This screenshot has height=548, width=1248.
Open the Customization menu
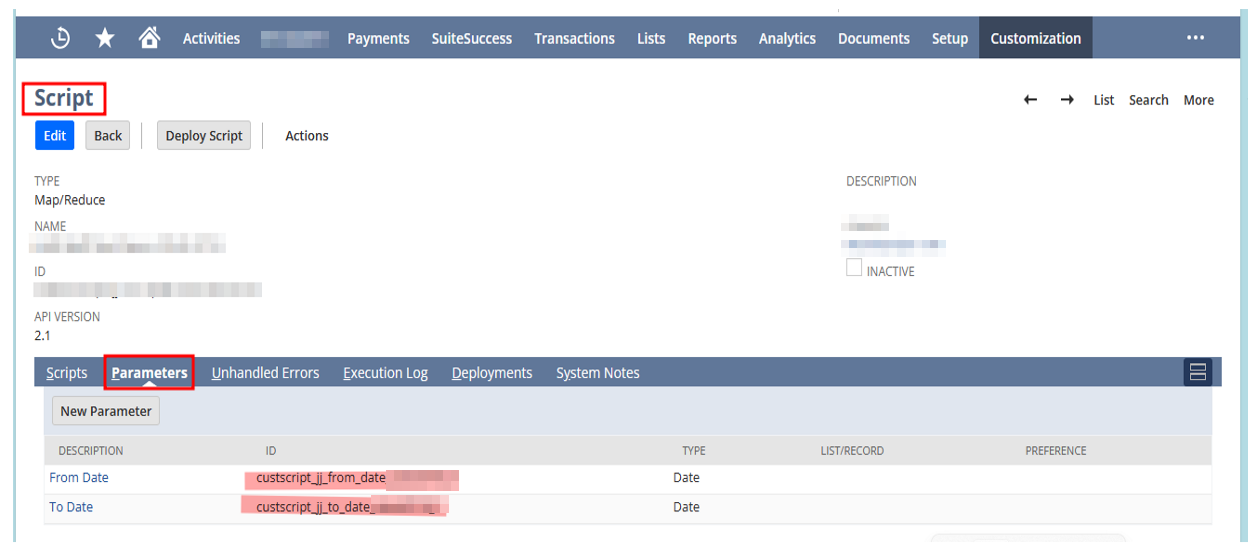(1035, 38)
